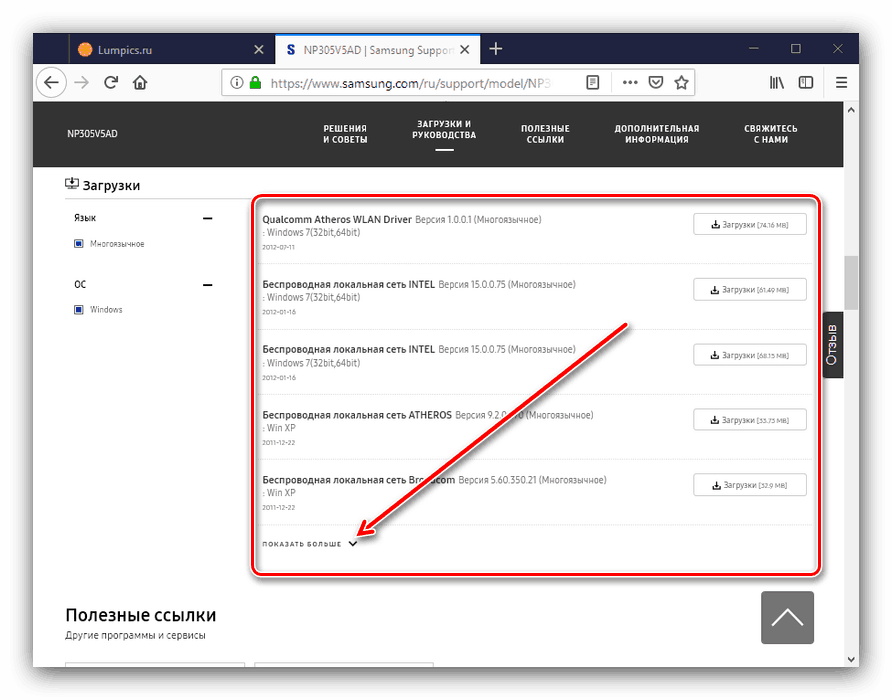Open the Library icon in toolbar
This screenshot has height=700, width=892.
coord(777,83)
